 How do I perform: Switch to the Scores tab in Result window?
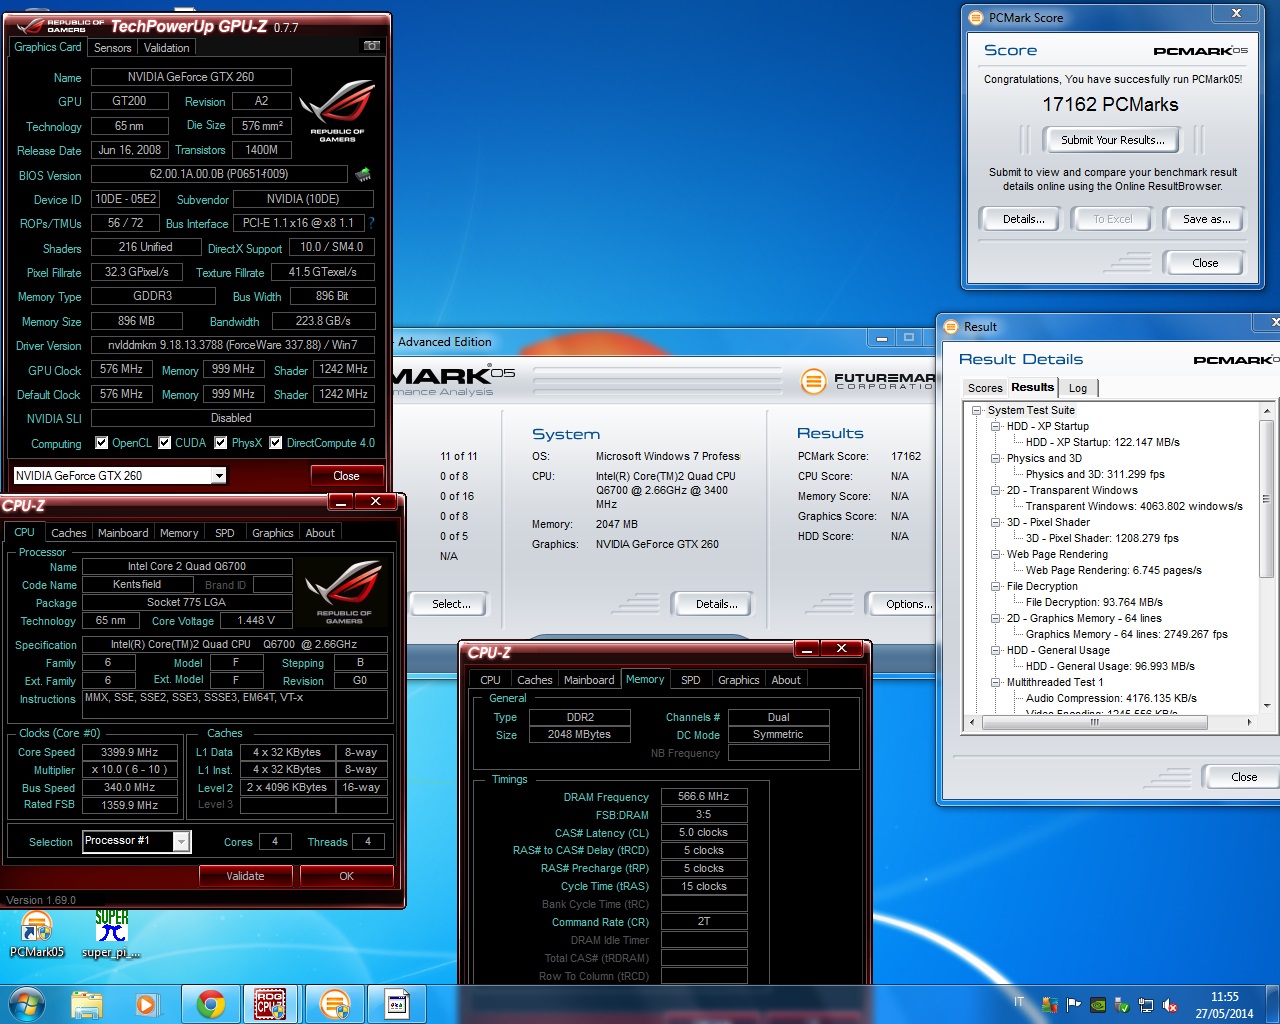tap(984, 388)
